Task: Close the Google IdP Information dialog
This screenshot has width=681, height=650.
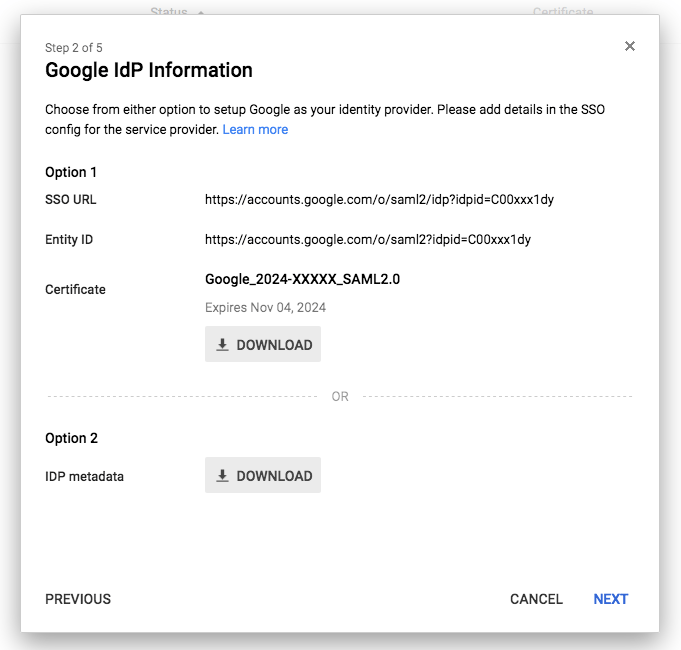Action: click(x=630, y=46)
